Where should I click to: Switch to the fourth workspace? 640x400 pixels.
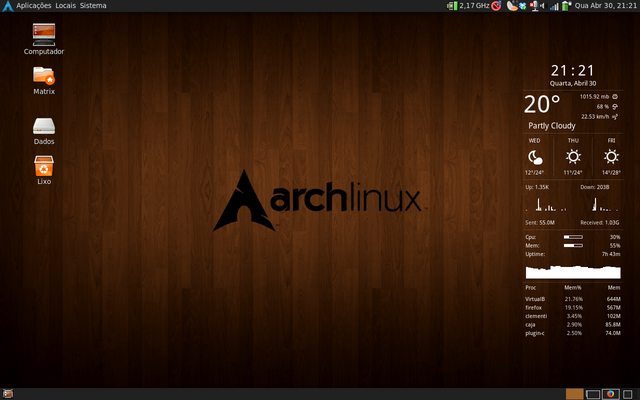[x=628, y=394]
